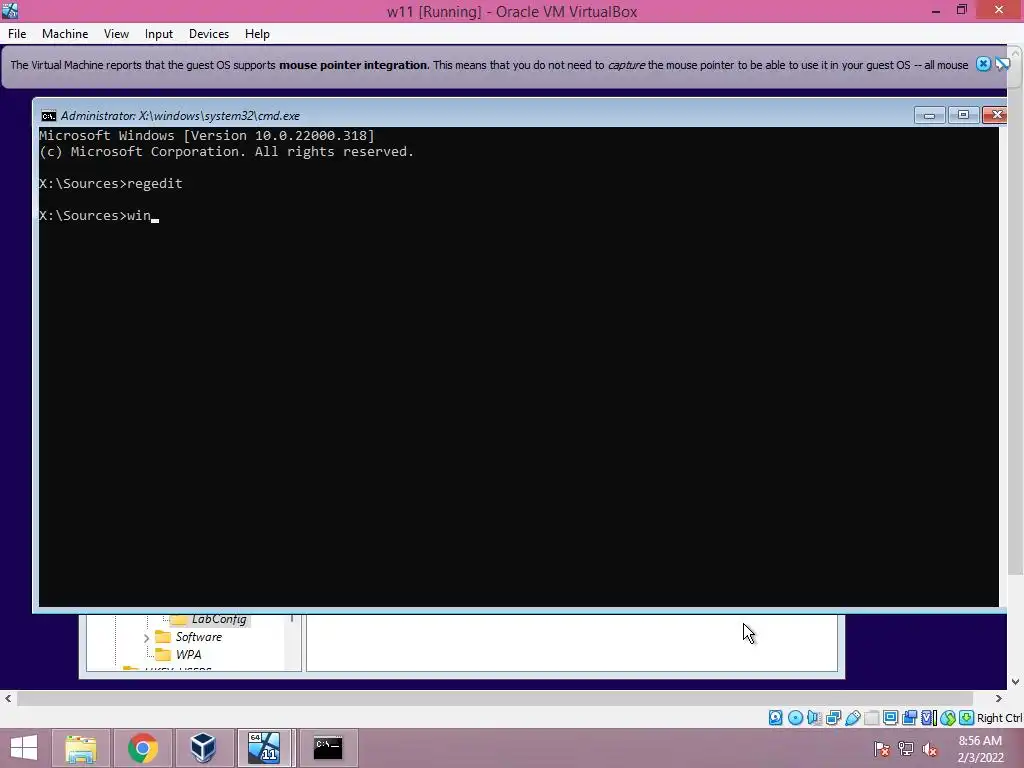Image resolution: width=1024 pixels, height=768 pixels.
Task: Click the network tray icon
Action: click(906, 749)
